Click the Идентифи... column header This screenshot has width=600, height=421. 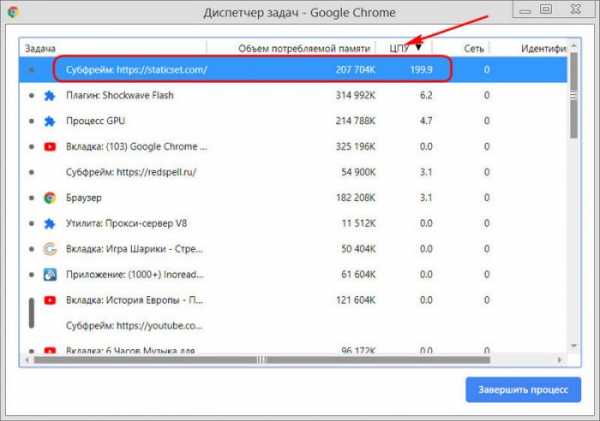543,48
